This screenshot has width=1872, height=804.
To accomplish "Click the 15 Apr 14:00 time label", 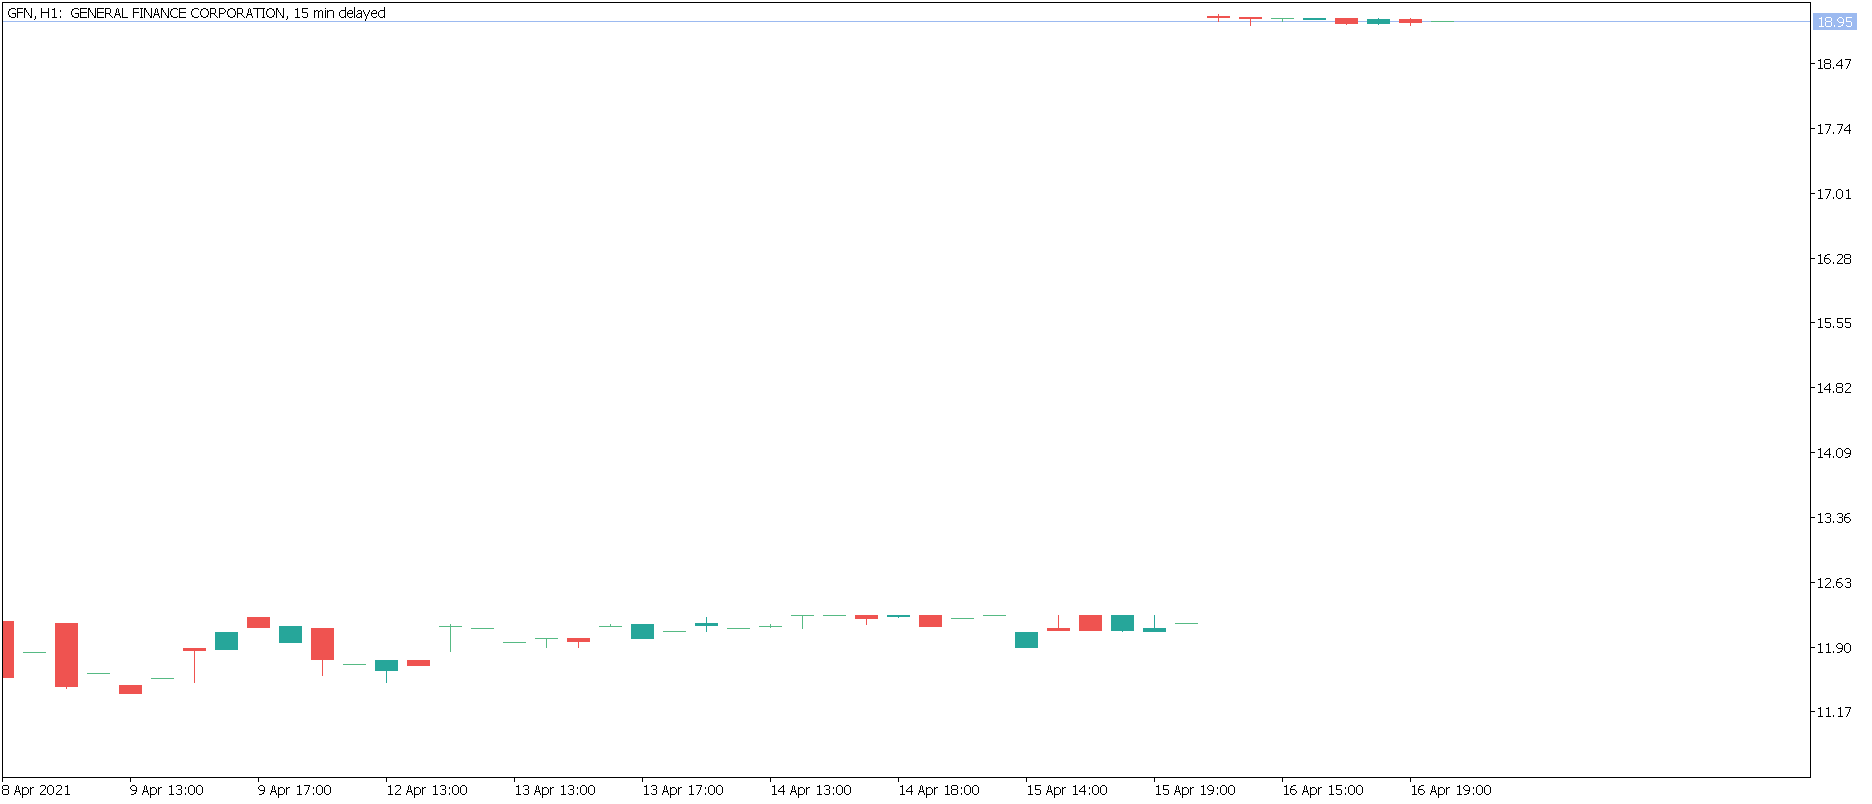I will (x=1066, y=790).
